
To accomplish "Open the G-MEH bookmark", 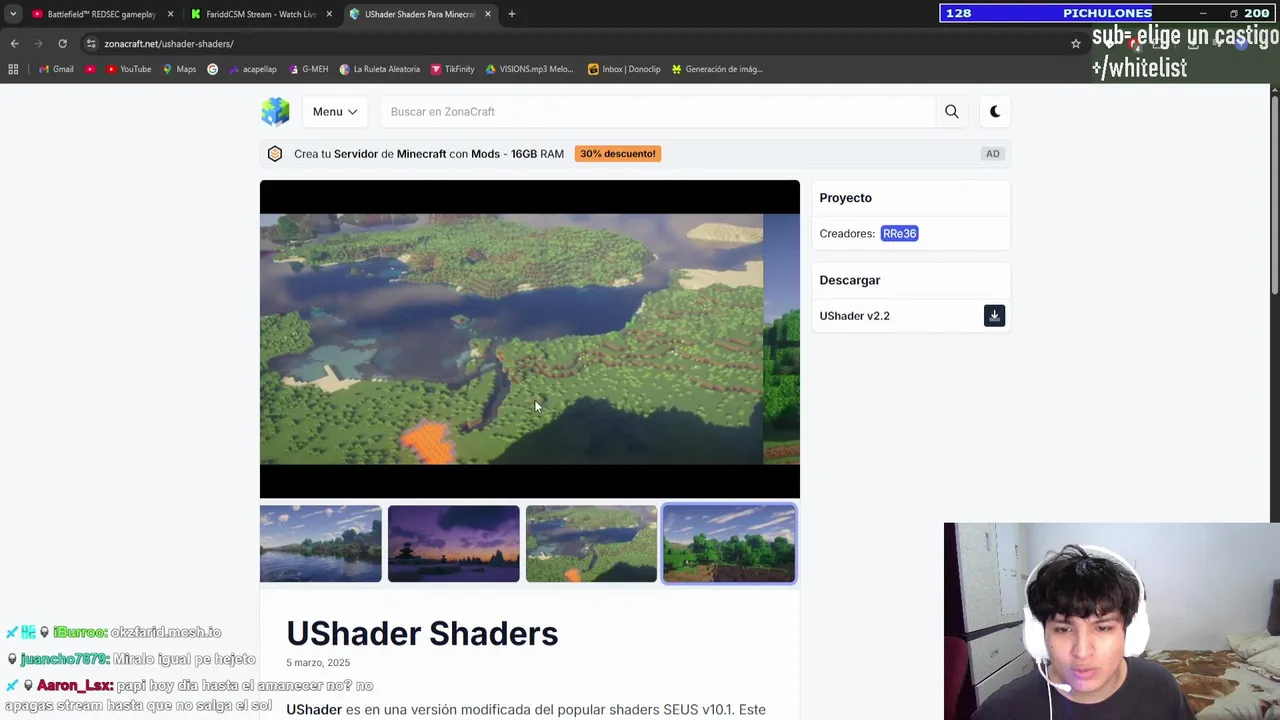I will point(308,69).
